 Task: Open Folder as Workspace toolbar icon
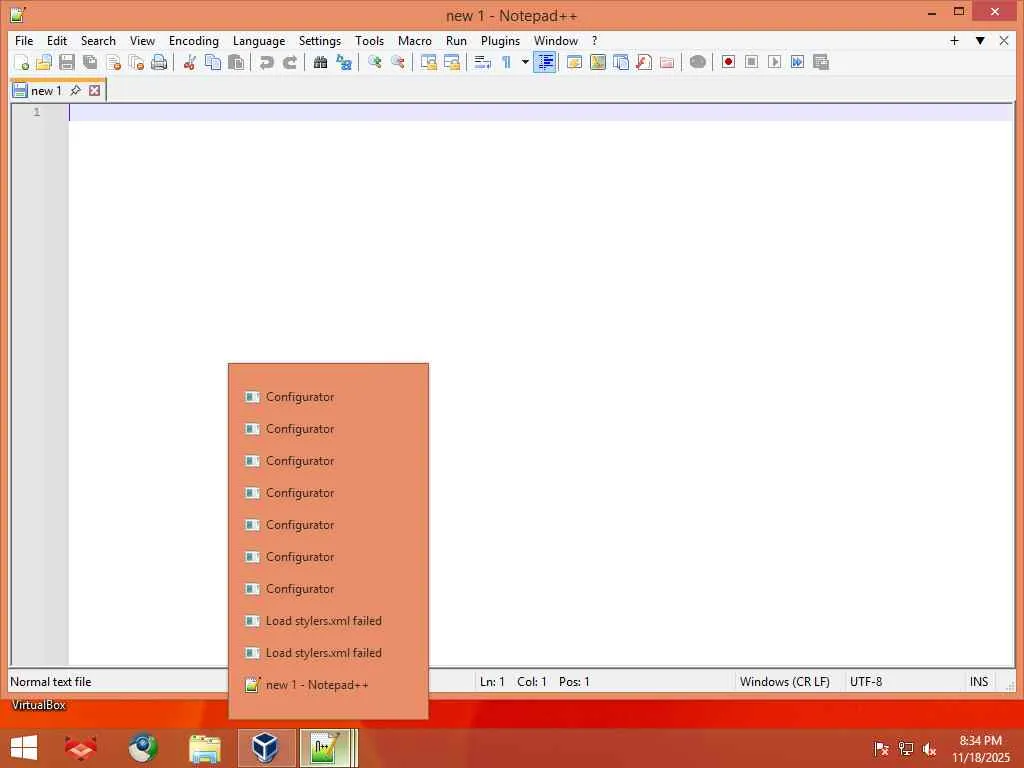coord(666,62)
